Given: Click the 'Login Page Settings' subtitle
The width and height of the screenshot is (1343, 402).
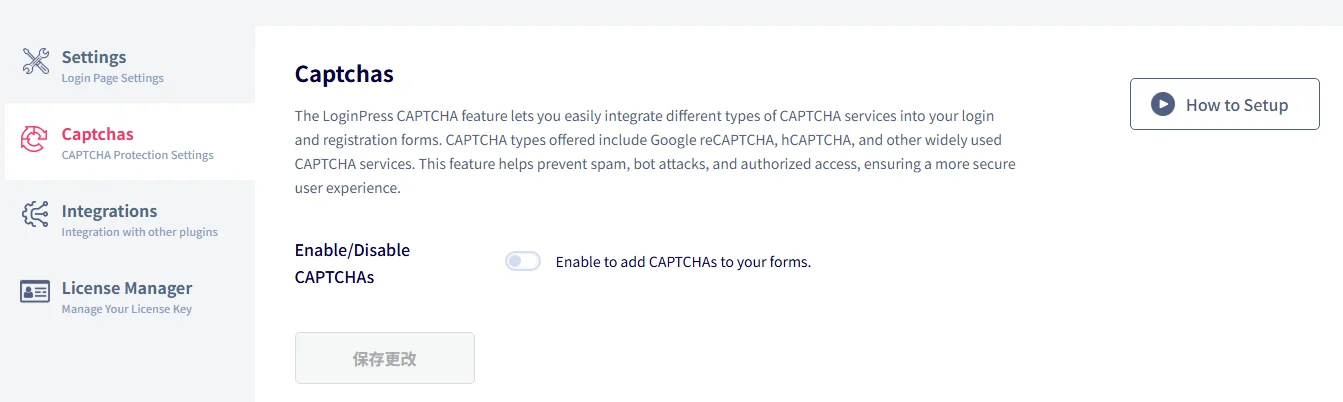Looking at the screenshot, I should tap(112, 78).
